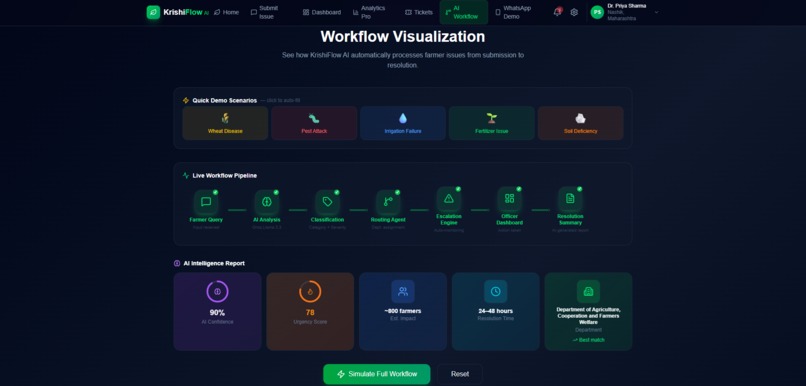Click the 78 urgency score value
The image size is (806, 386).
tap(310, 313)
